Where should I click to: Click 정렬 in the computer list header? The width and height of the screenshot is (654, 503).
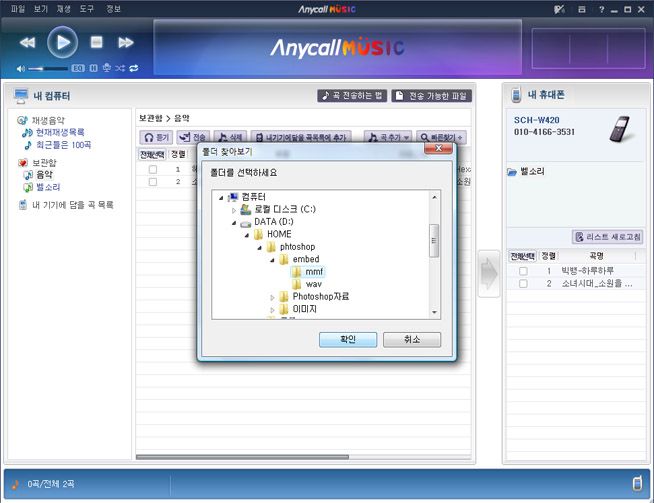(178, 155)
